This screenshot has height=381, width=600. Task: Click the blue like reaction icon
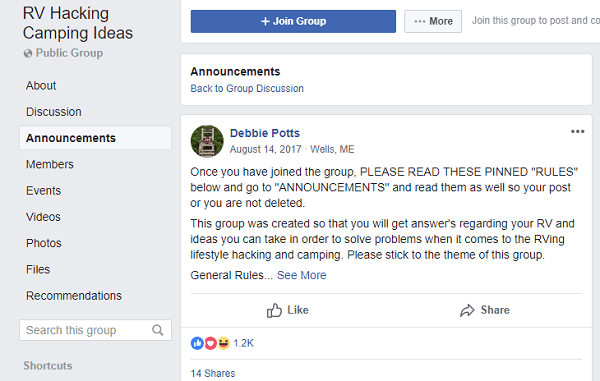click(x=197, y=343)
